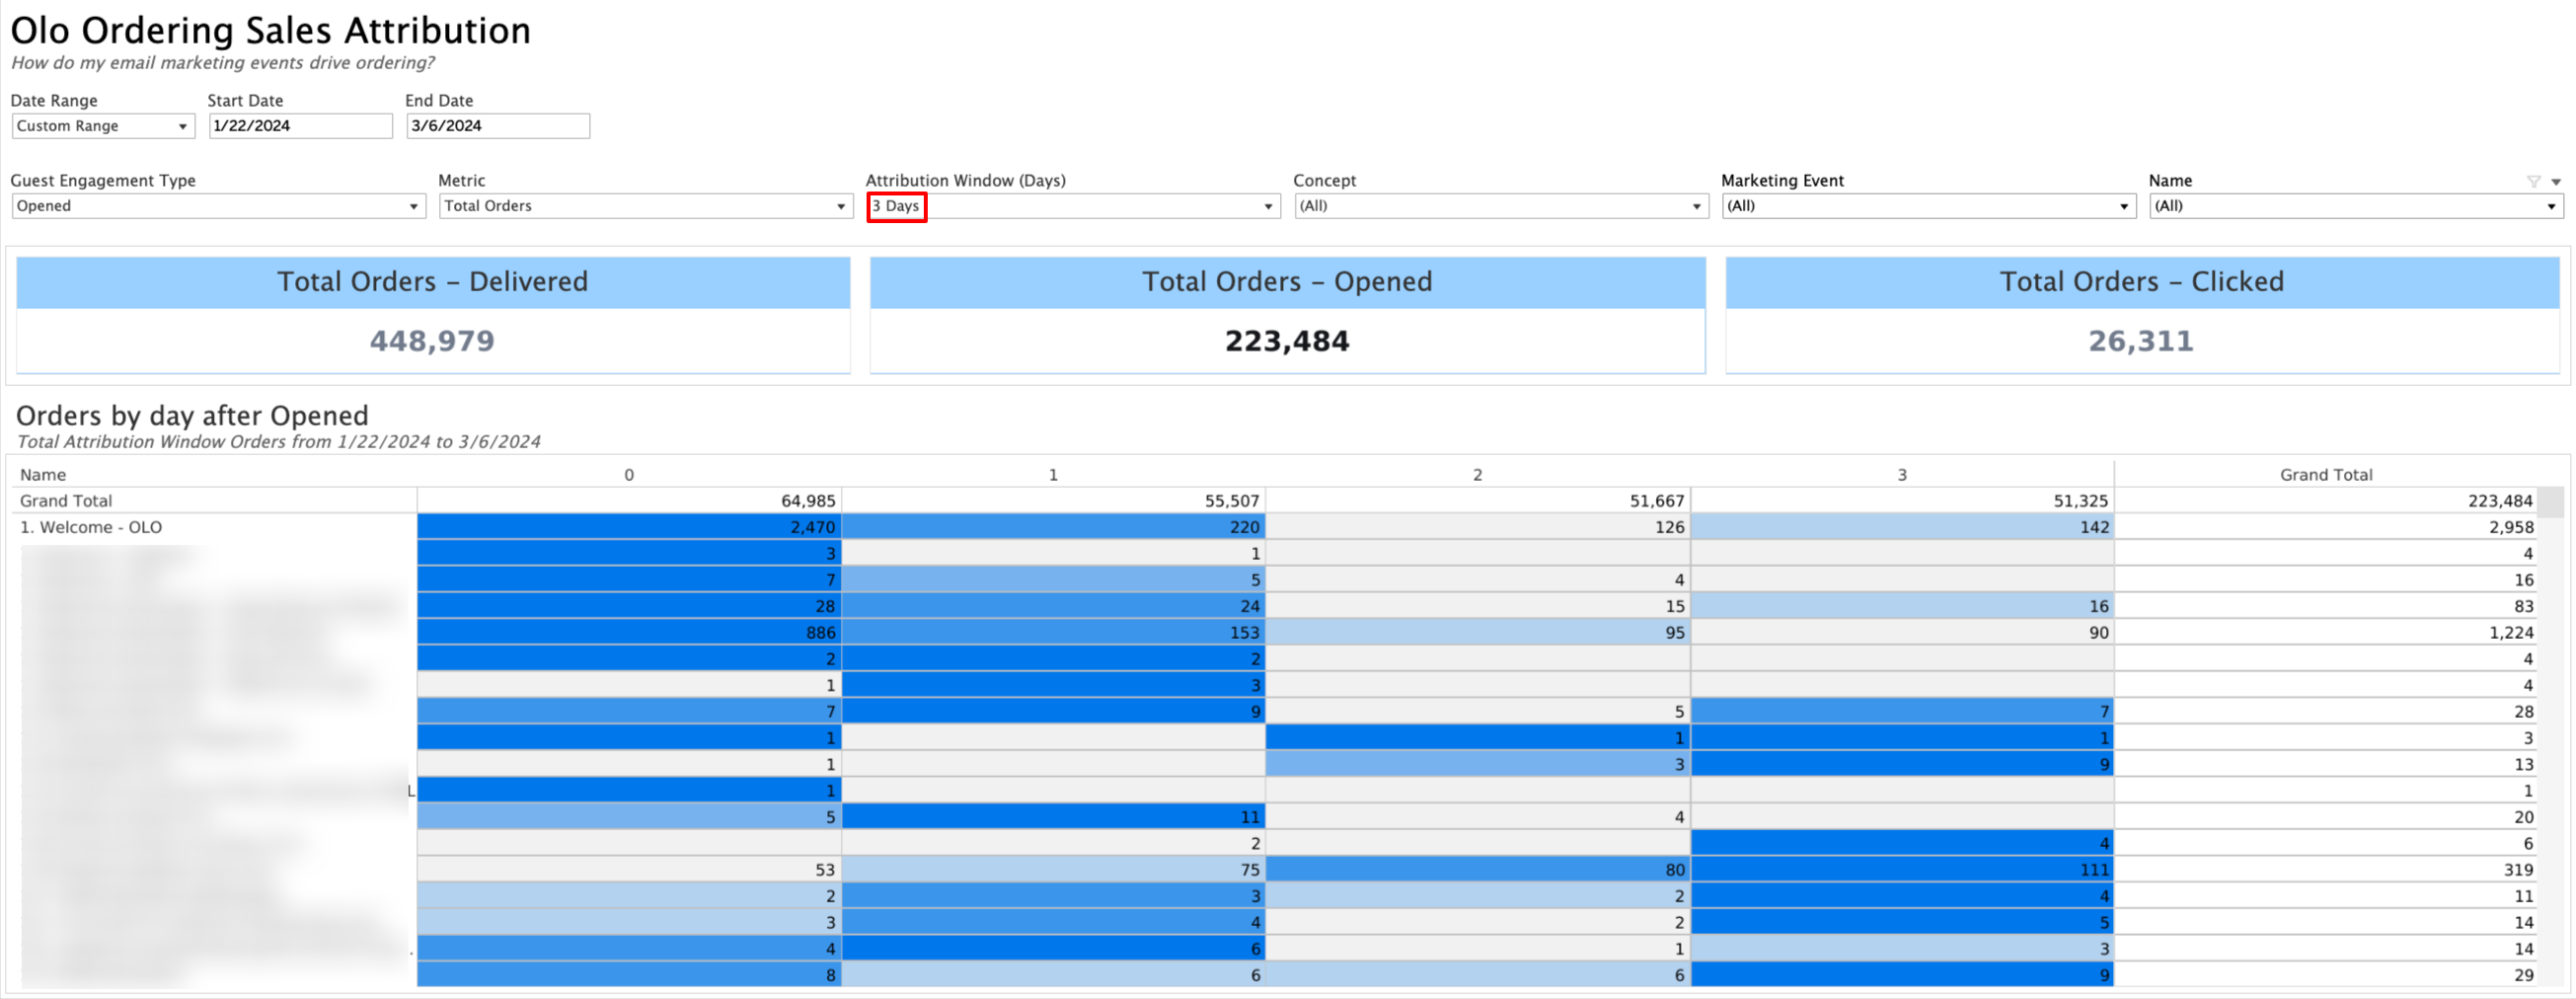This screenshot has height=999, width=2576.
Task: Click the 1,224 row total
Action: tap(2326, 632)
